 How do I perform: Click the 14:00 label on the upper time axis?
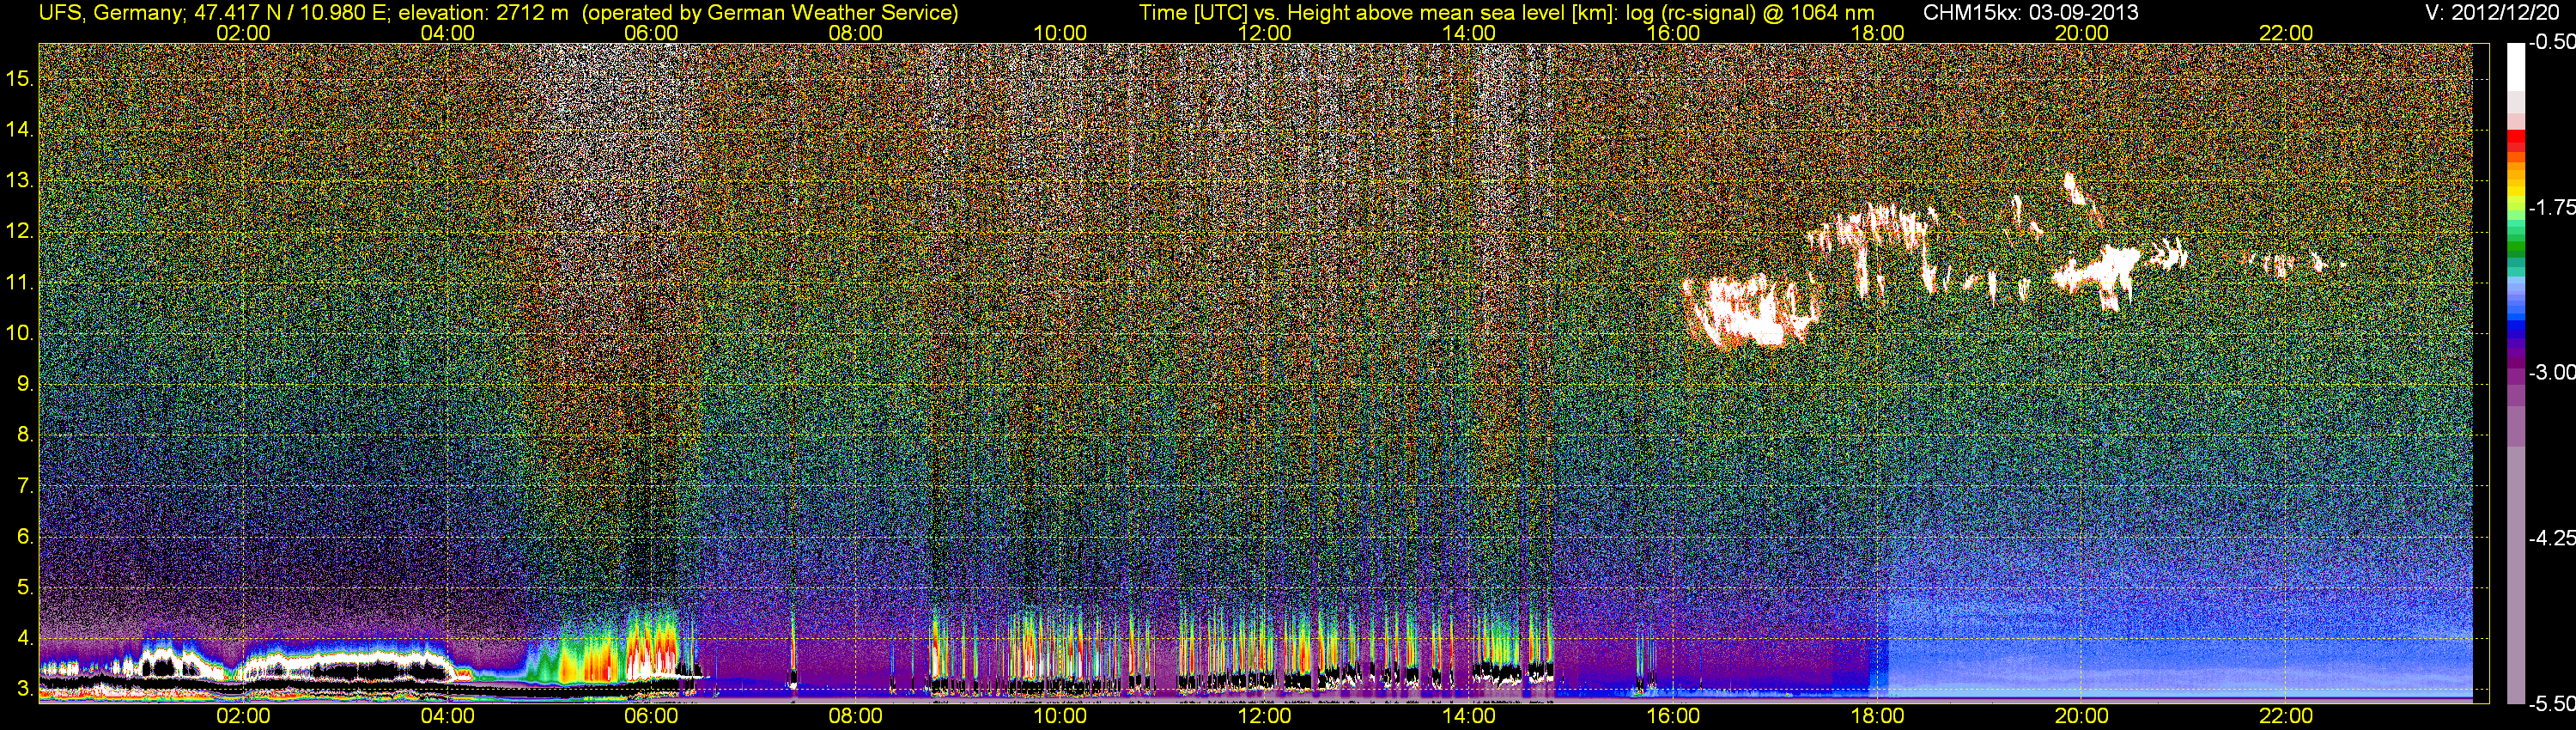click(x=1469, y=33)
